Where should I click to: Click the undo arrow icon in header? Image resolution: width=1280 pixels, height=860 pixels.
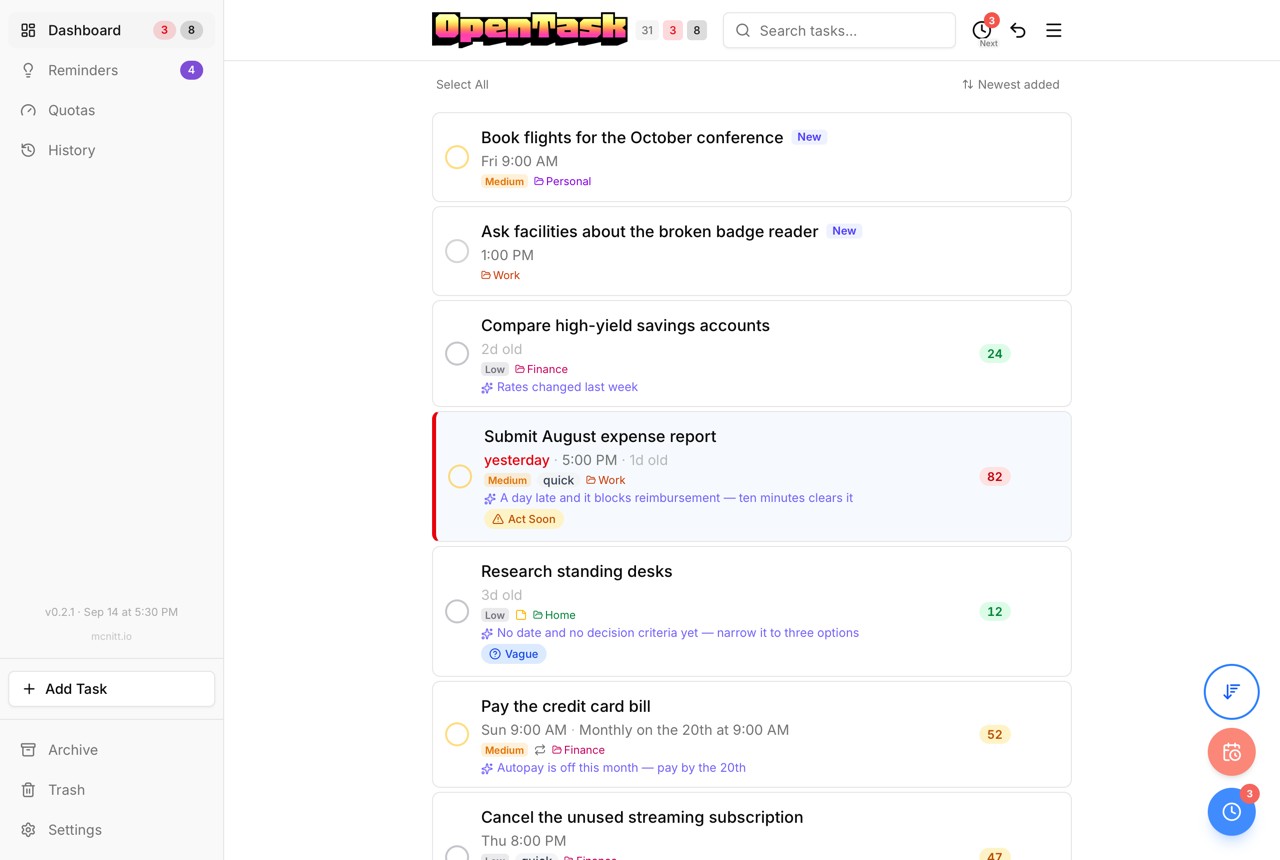pos(1018,30)
